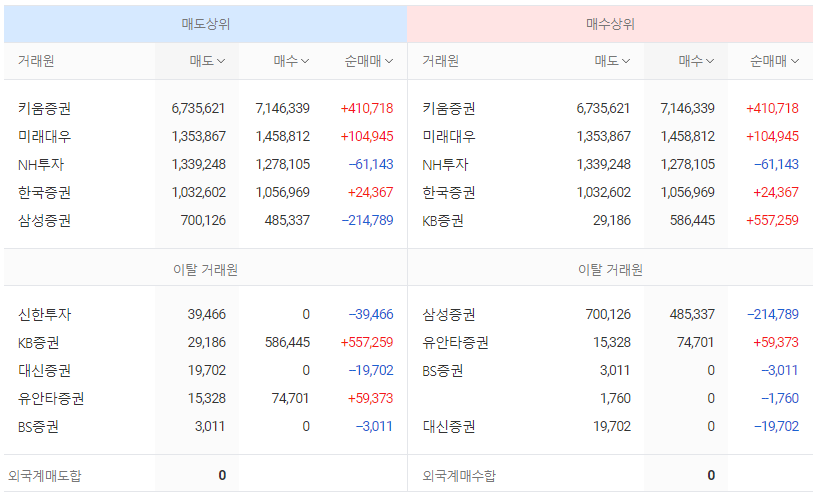Sort by 매수 column in 매수상위 panel

pyautogui.click(x=697, y=61)
